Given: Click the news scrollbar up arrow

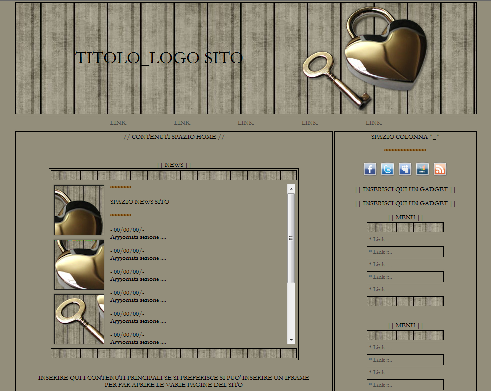Looking at the screenshot, I should (291, 189).
